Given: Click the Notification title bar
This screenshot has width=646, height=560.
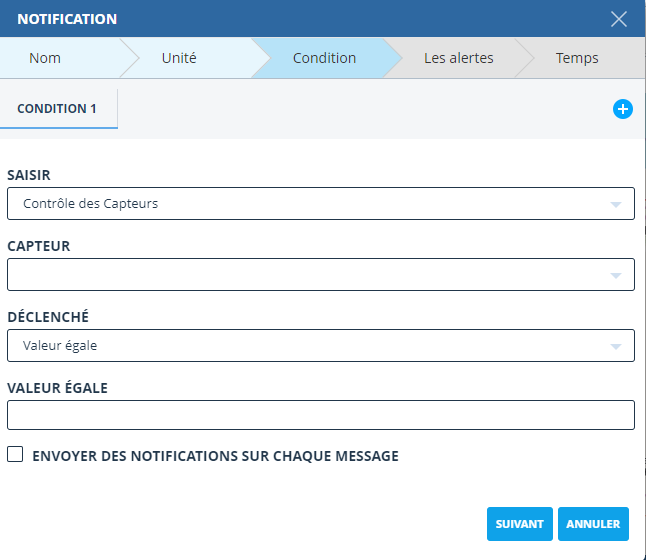Looking at the screenshot, I should 300,19.
